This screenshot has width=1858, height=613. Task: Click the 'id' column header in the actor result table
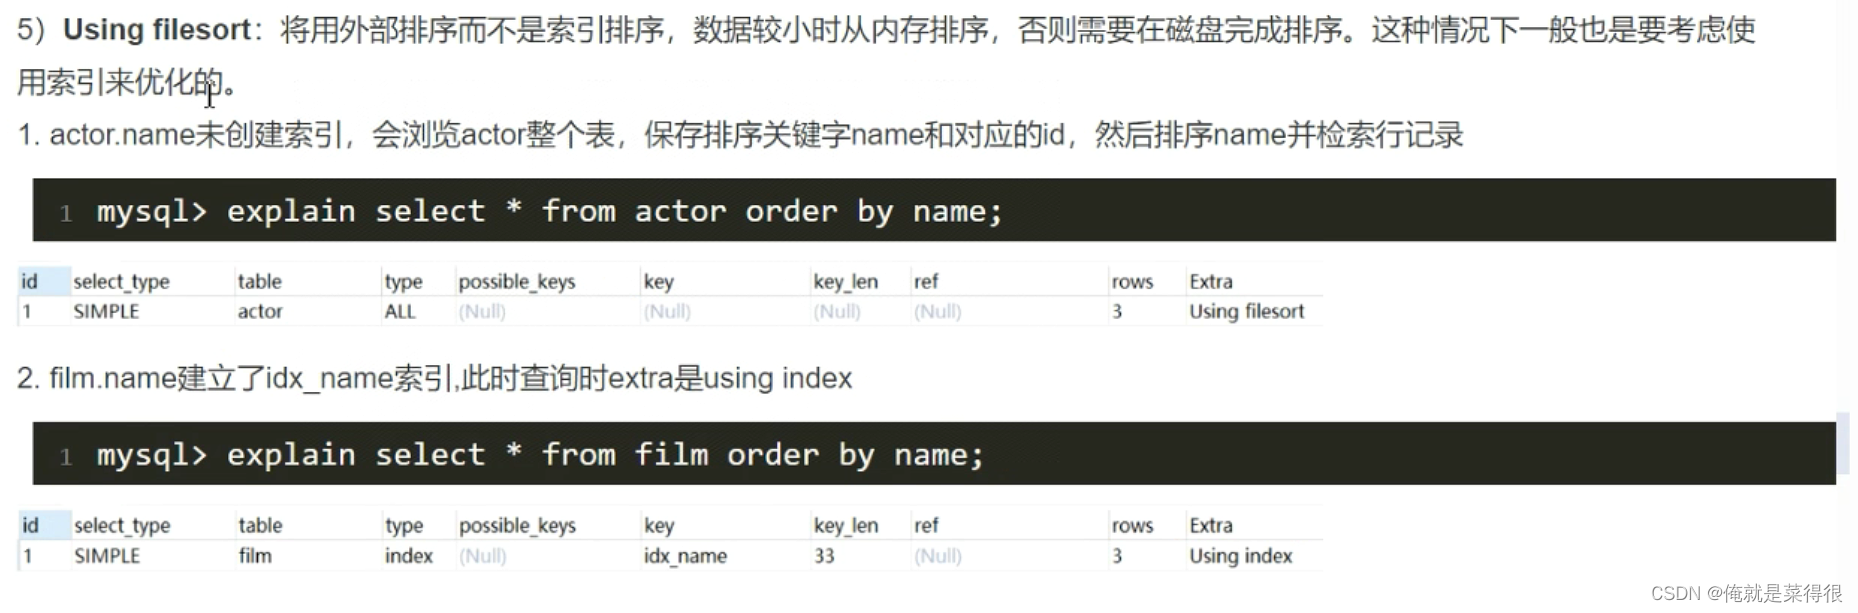point(30,282)
